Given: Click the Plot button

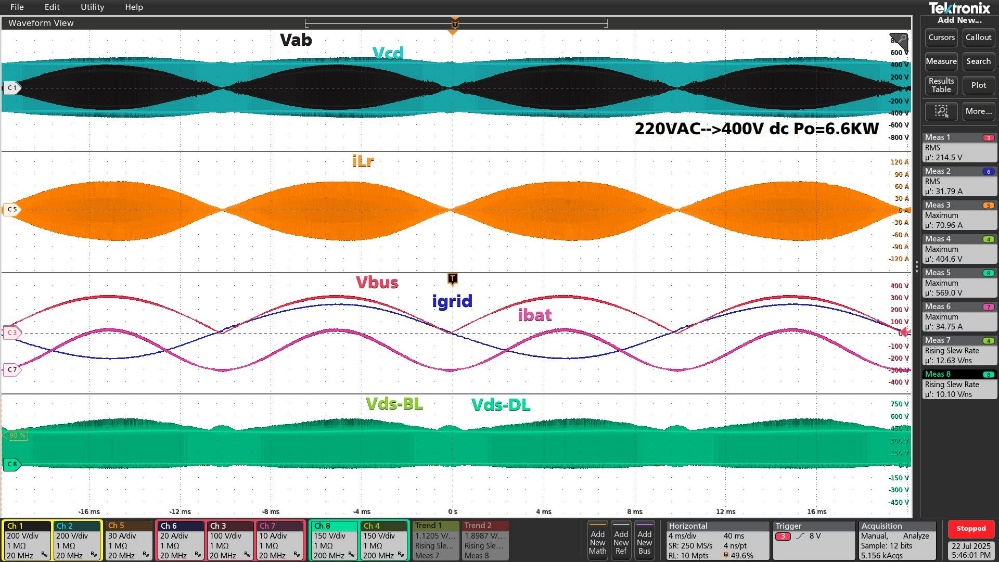Looking at the screenshot, I should click(x=978, y=86).
